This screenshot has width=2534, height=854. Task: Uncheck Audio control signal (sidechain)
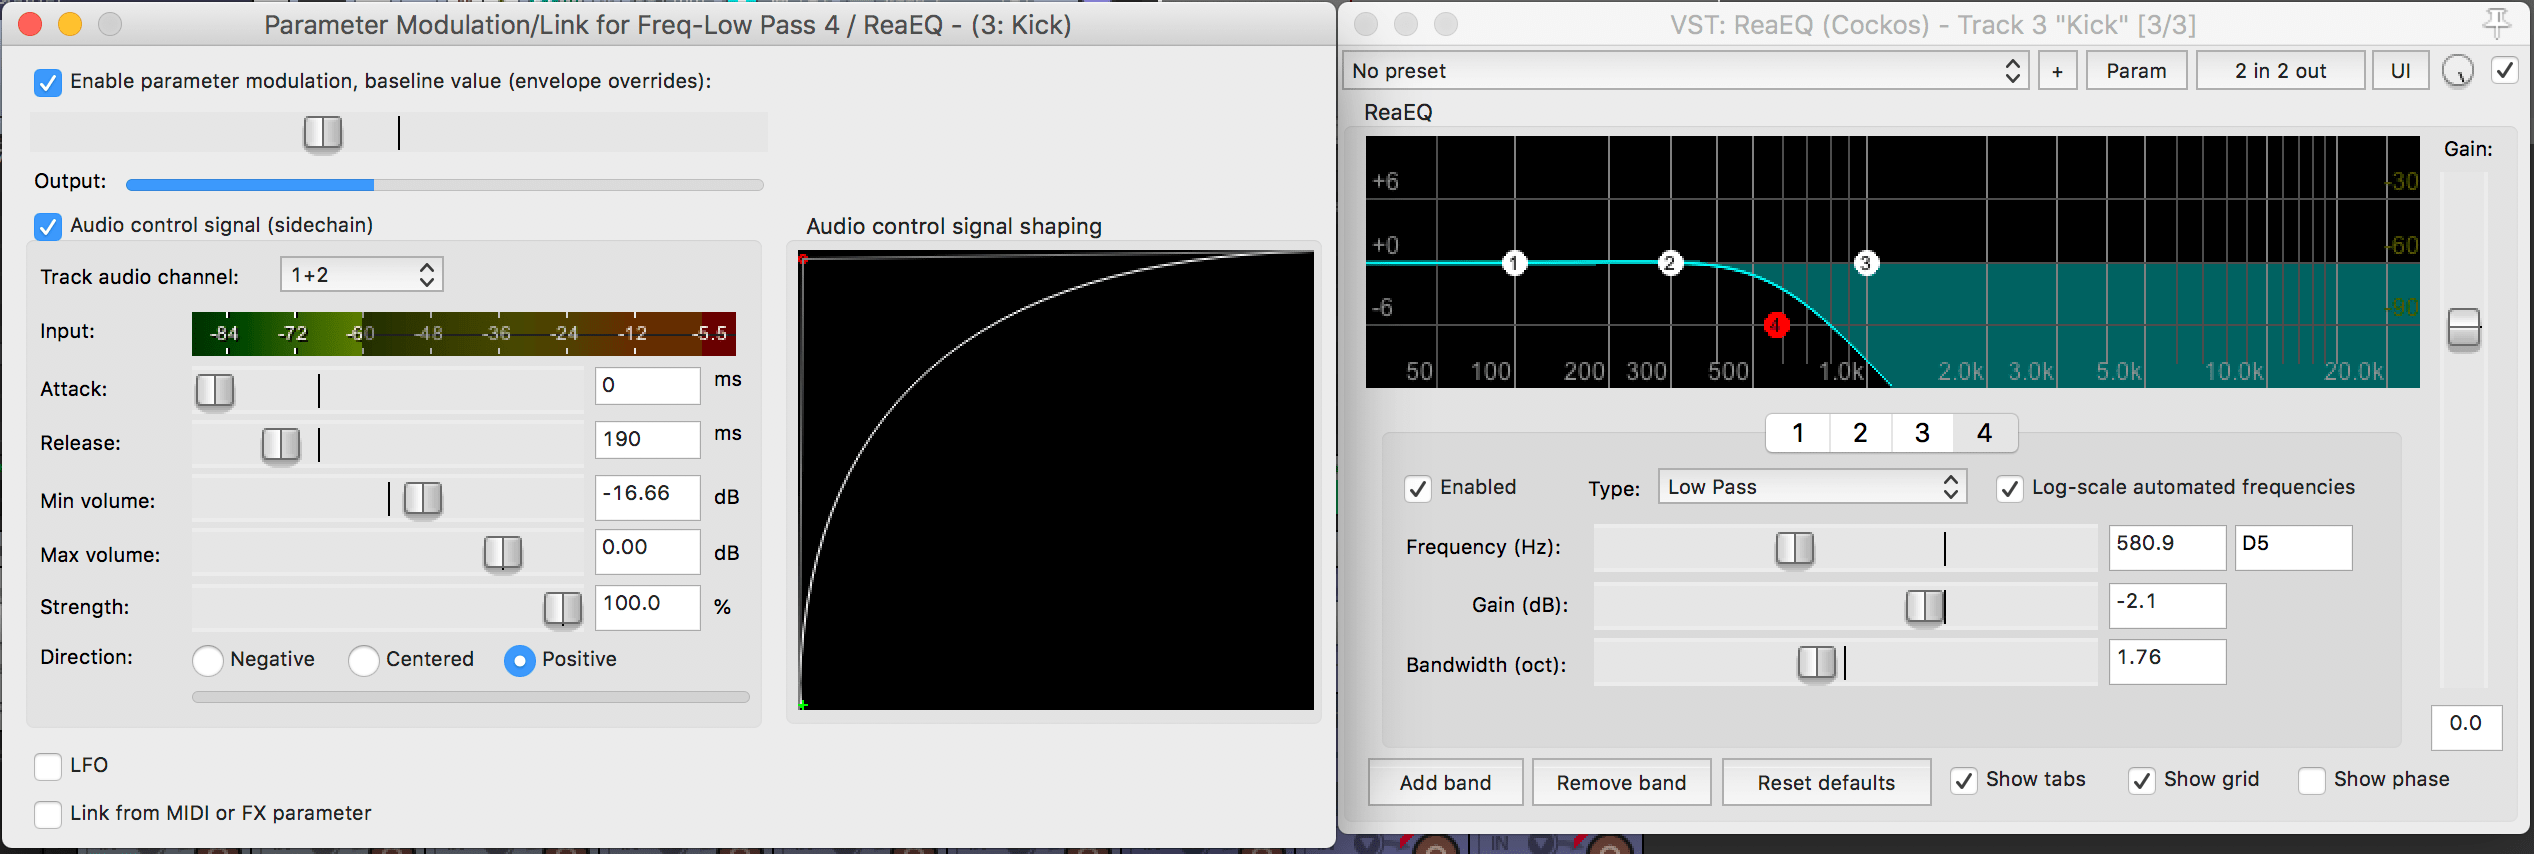point(48,226)
